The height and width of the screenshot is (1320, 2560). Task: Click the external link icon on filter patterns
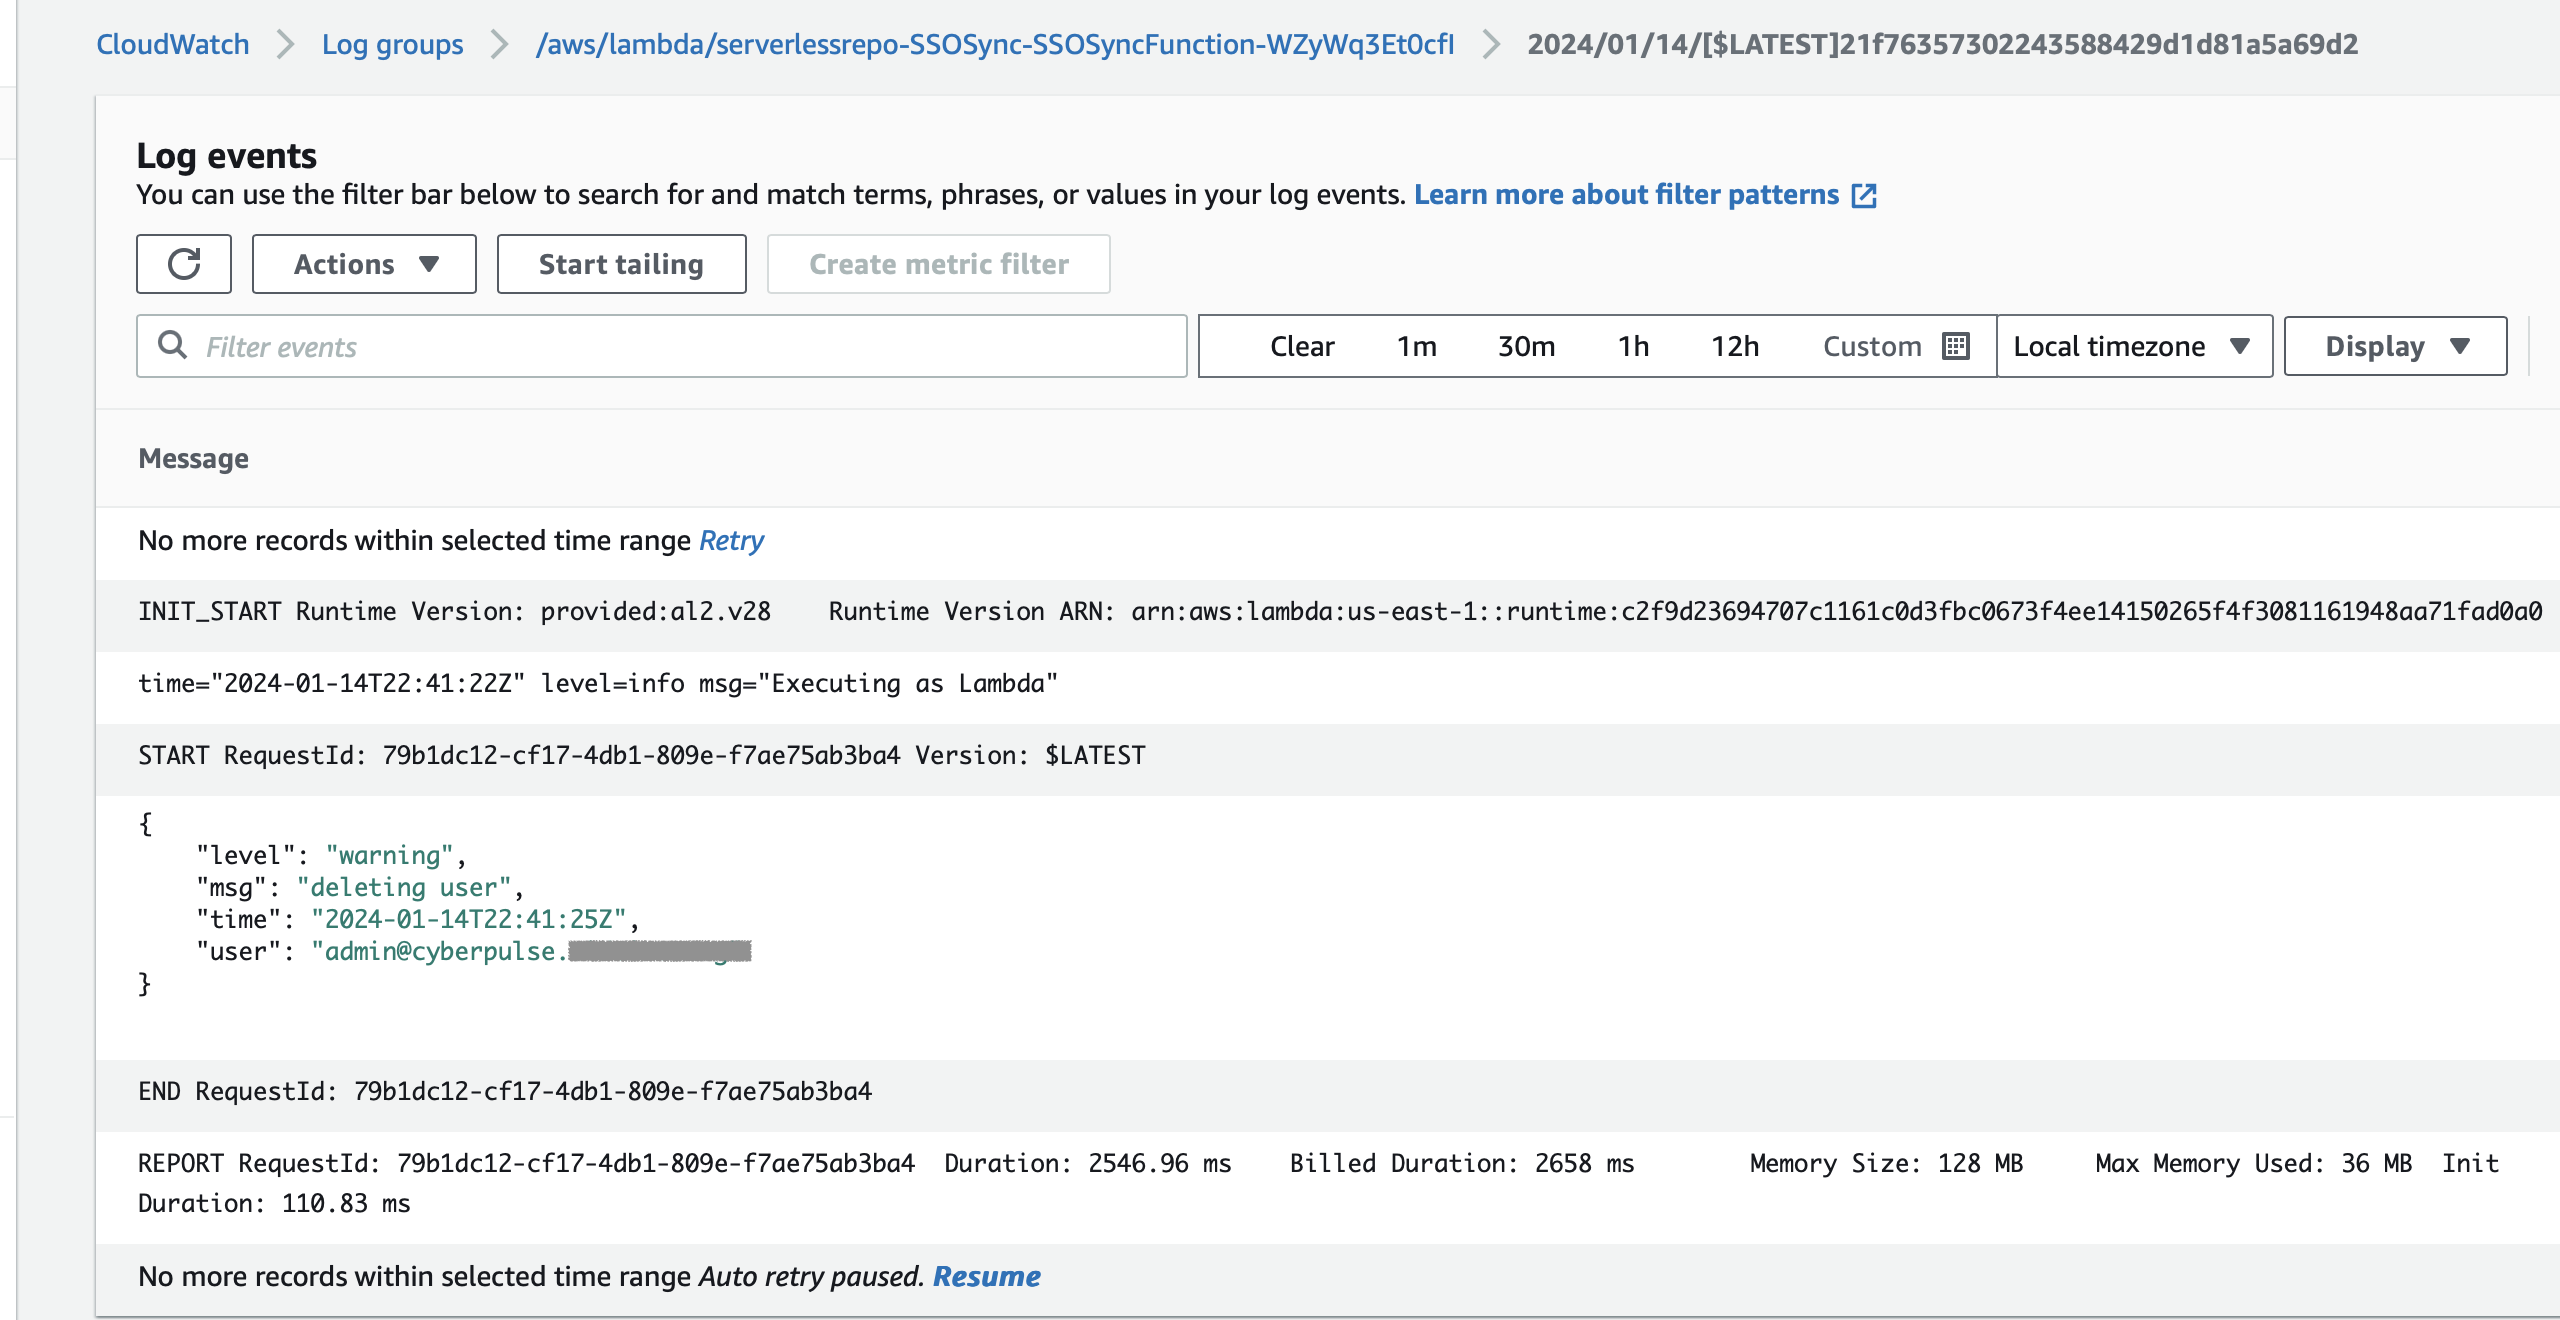click(x=1865, y=196)
